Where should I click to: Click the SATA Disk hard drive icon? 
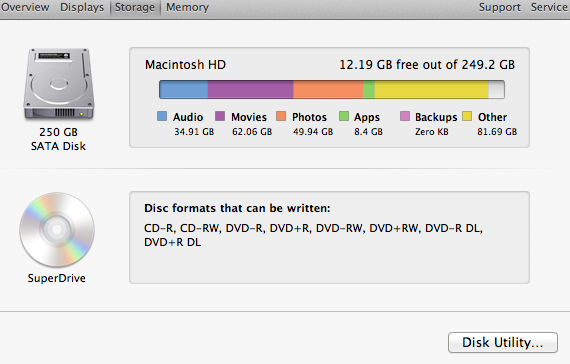click(59, 84)
